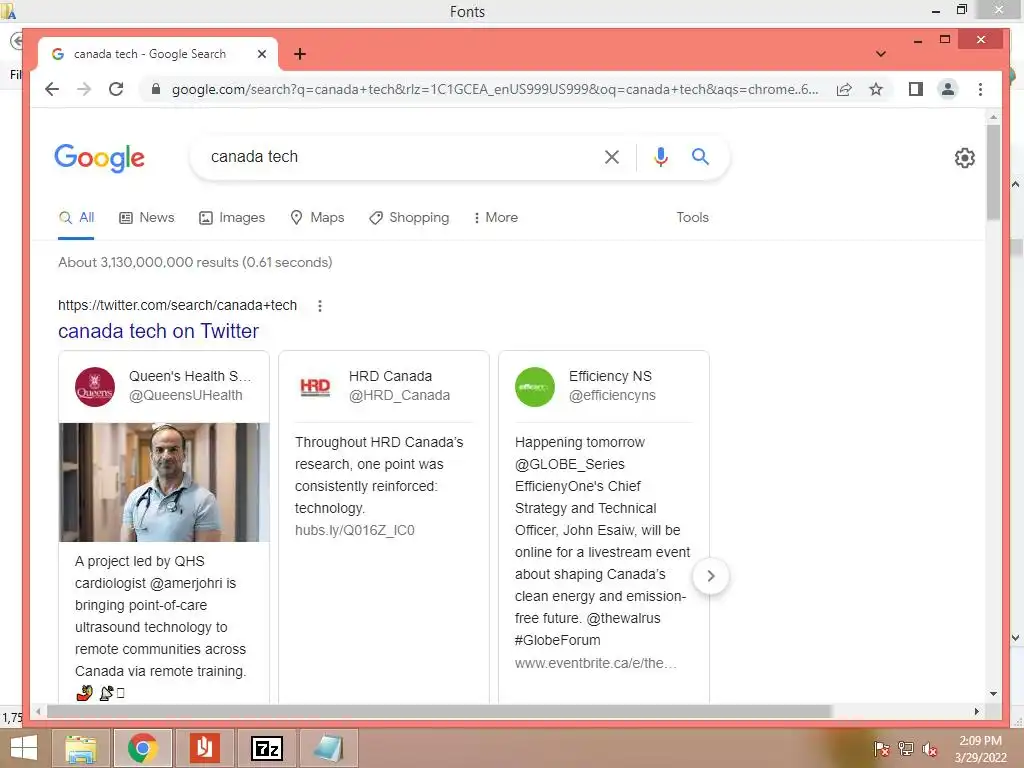Click the Chrome taskbar icon
This screenshot has width=1024, height=768.
coord(142,748)
